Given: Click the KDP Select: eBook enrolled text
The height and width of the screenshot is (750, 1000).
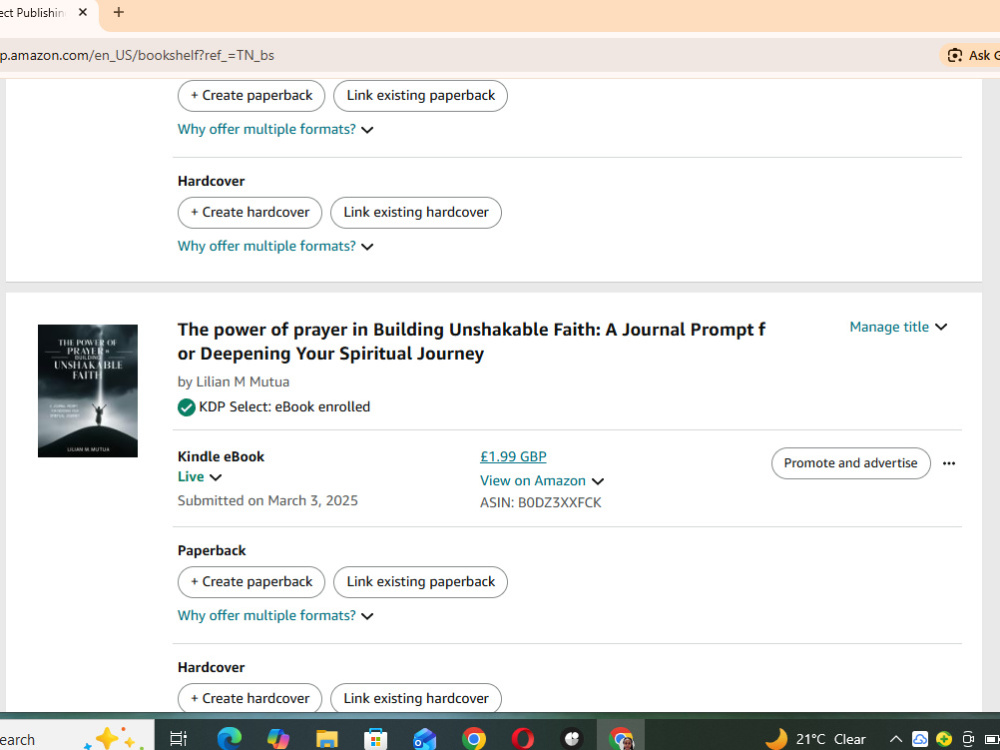Looking at the screenshot, I should point(284,407).
